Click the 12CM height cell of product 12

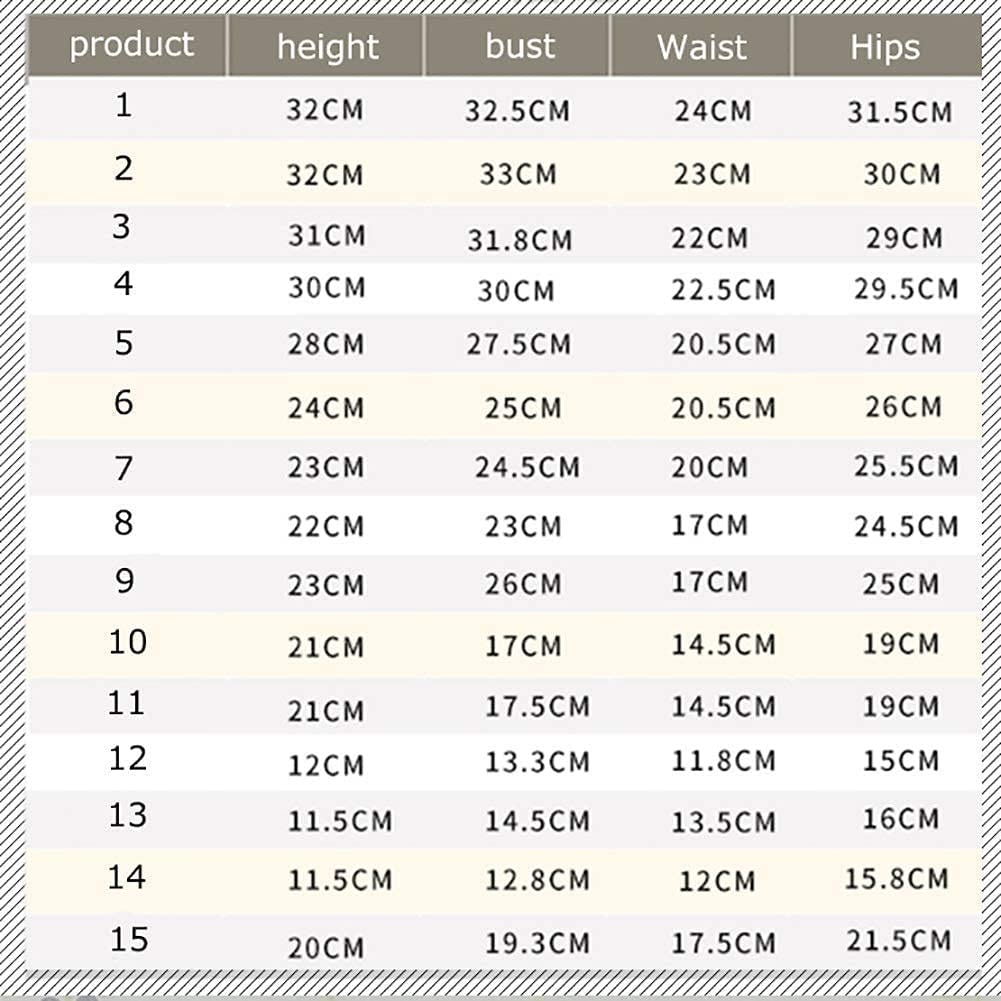326,765
